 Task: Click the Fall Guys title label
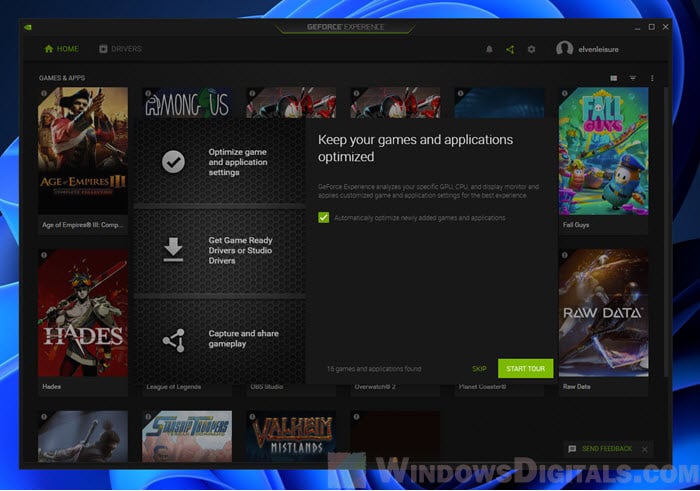point(575,225)
